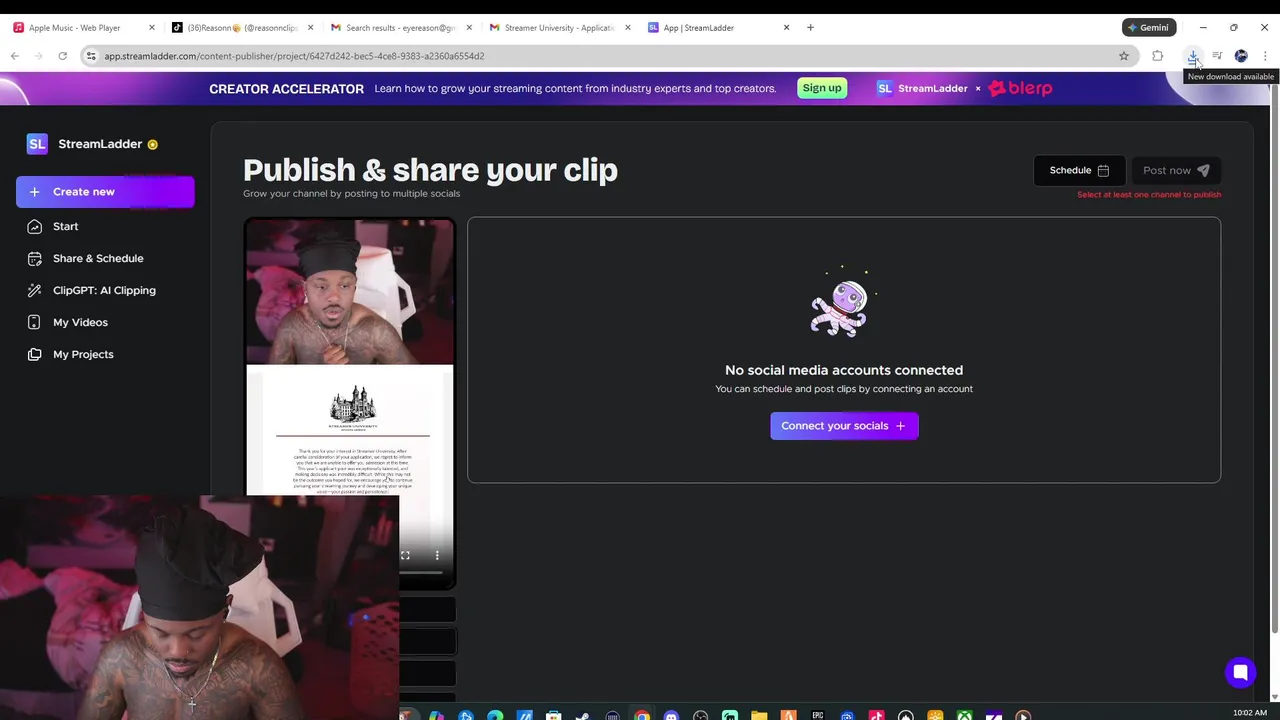Click the Gemini button in Chrome
This screenshot has height=720, width=1280.
point(1148,28)
